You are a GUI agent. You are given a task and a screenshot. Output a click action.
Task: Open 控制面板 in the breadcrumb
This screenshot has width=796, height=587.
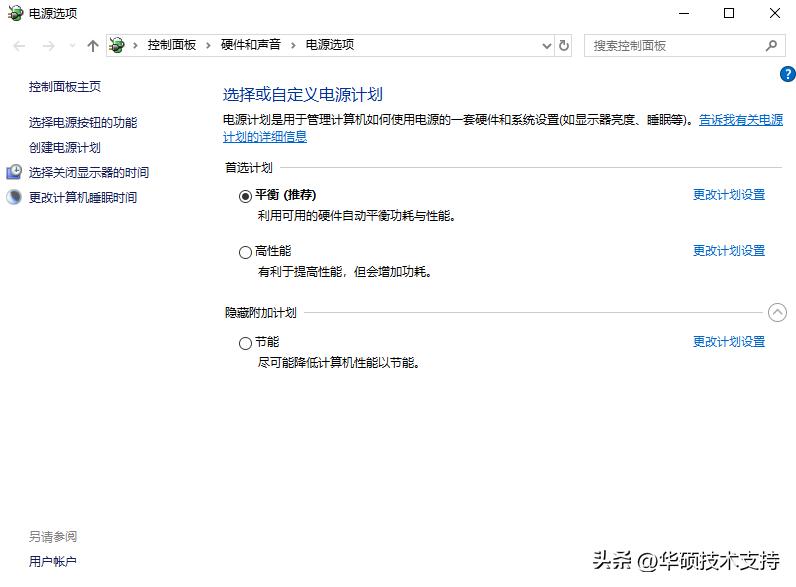pos(172,45)
